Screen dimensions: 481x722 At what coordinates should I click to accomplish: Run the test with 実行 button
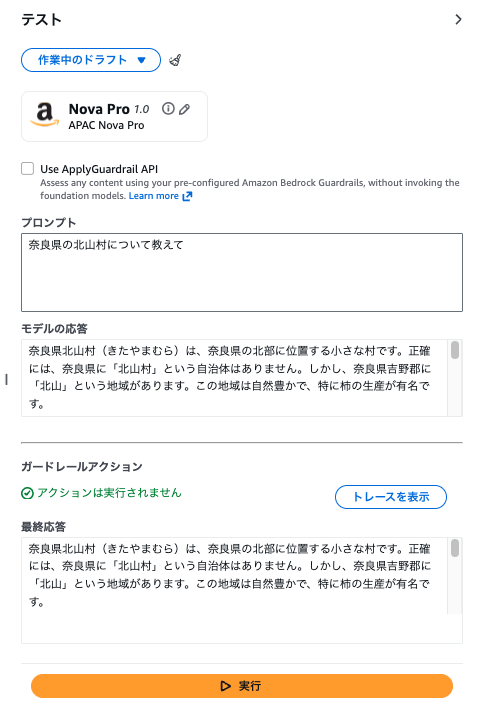(x=242, y=686)
